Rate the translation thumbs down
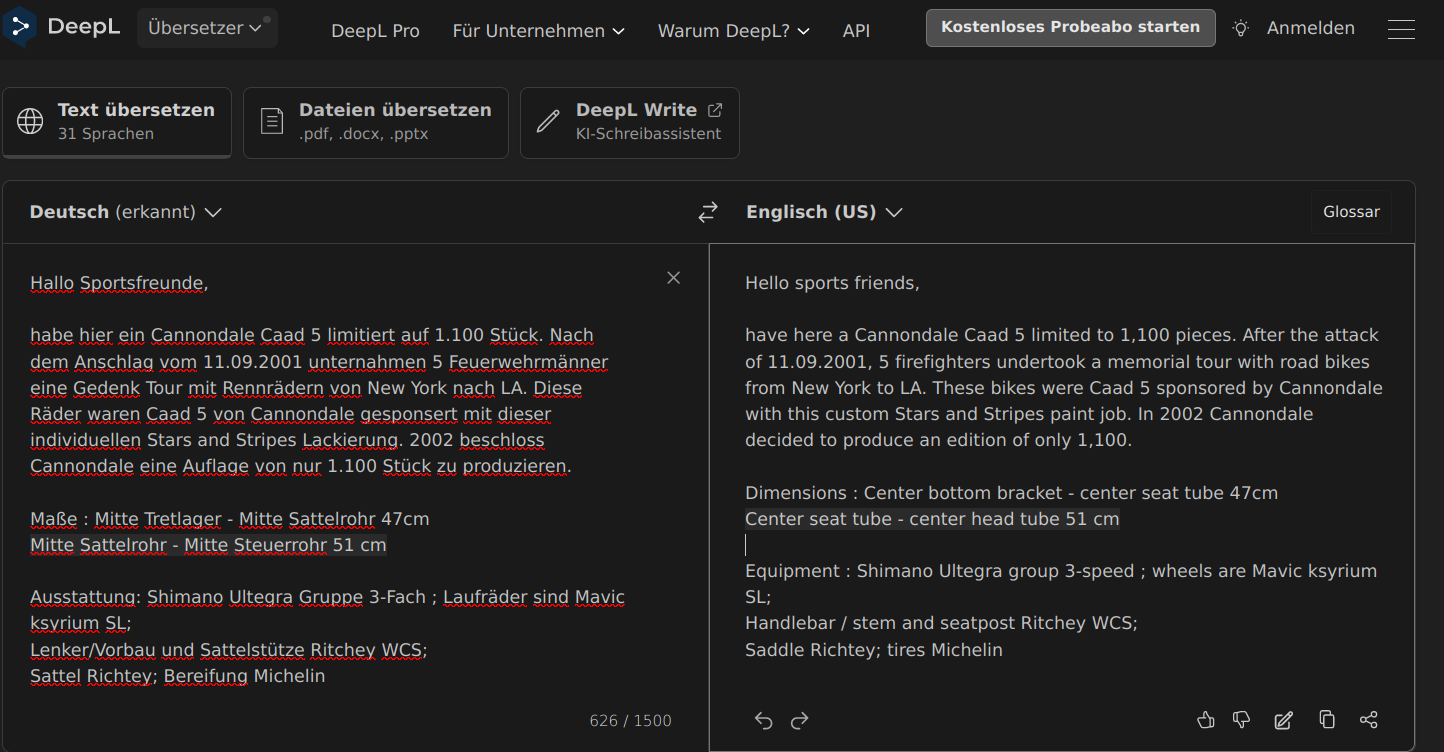The image size is (1444, 752). click(1242, 720)
